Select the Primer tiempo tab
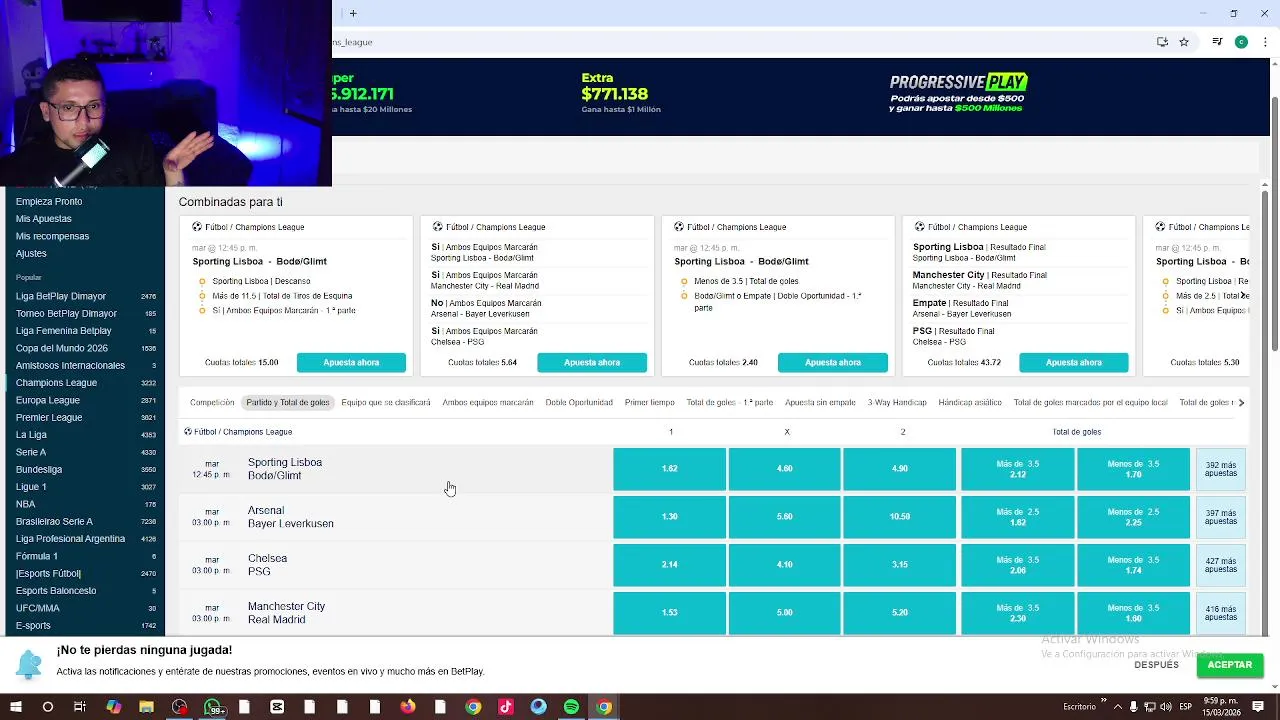 pos(650,402)
